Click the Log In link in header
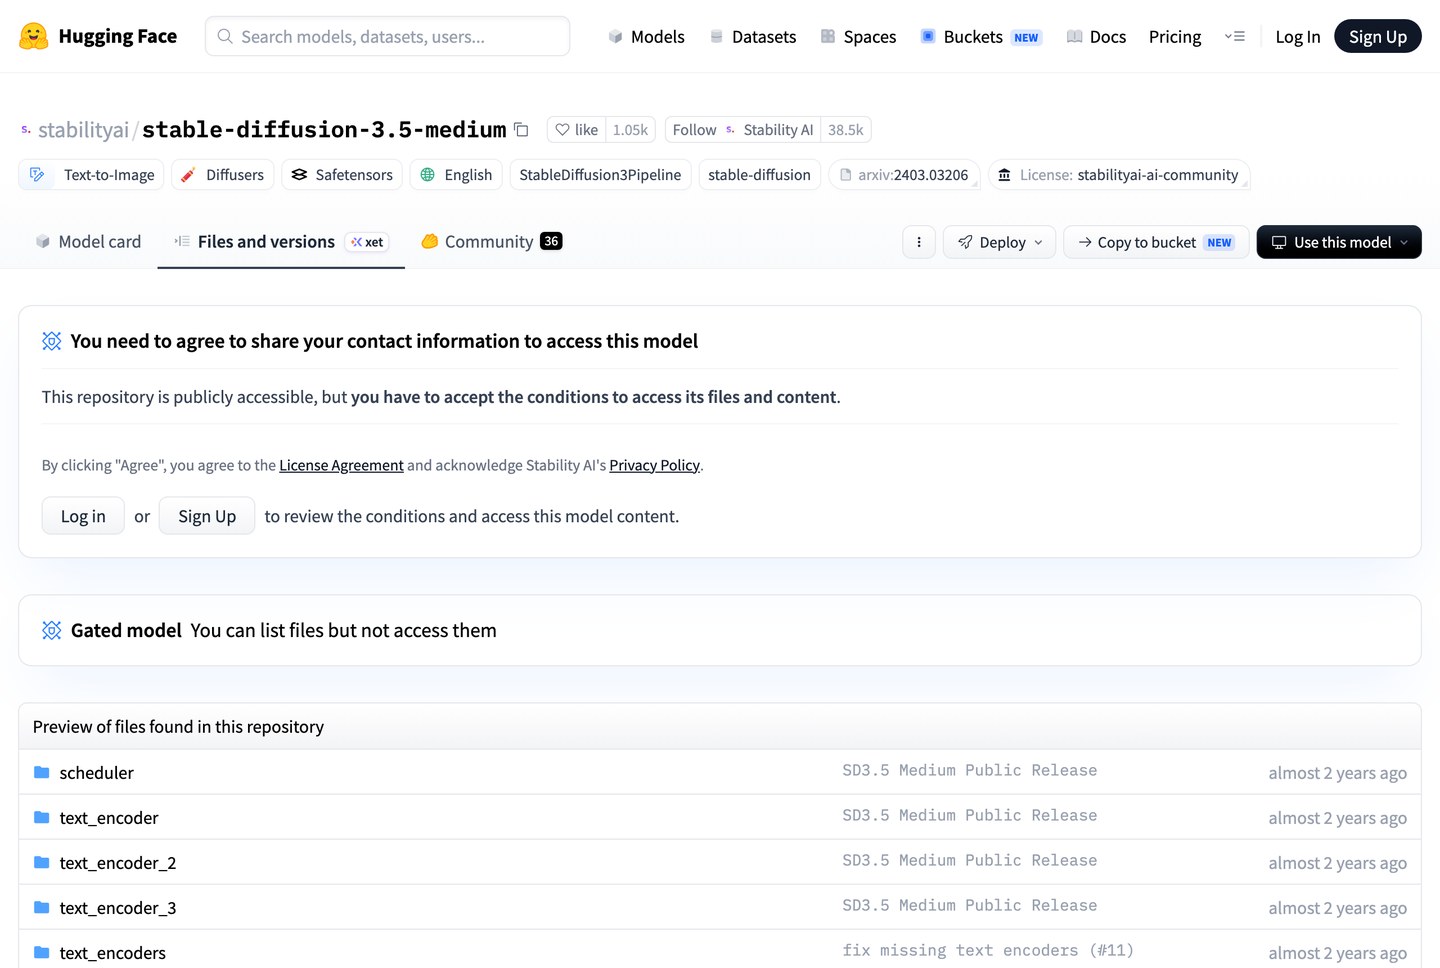This screenshot has width=1440, height=968. (x=1297, y=37)
